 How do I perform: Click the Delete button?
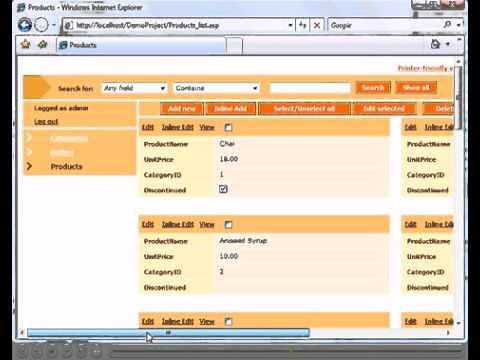point(438,108)
